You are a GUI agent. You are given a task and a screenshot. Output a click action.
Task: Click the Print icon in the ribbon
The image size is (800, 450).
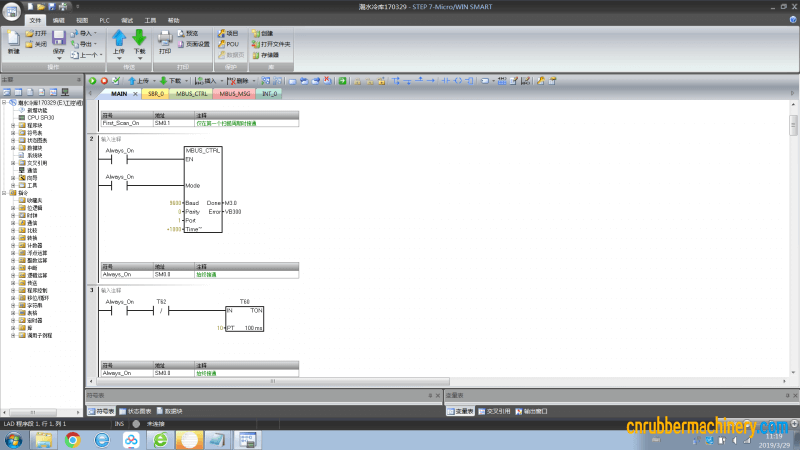[165, 39]
